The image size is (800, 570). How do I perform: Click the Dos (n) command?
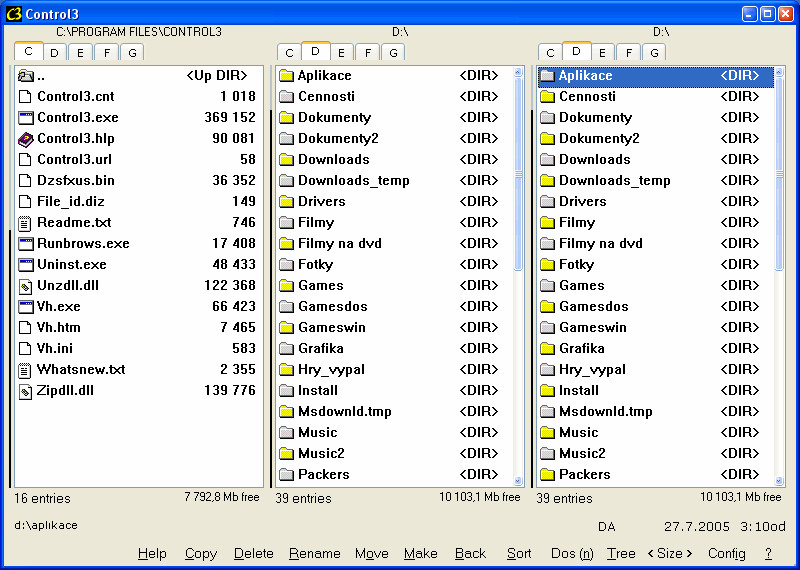[572, 554]
